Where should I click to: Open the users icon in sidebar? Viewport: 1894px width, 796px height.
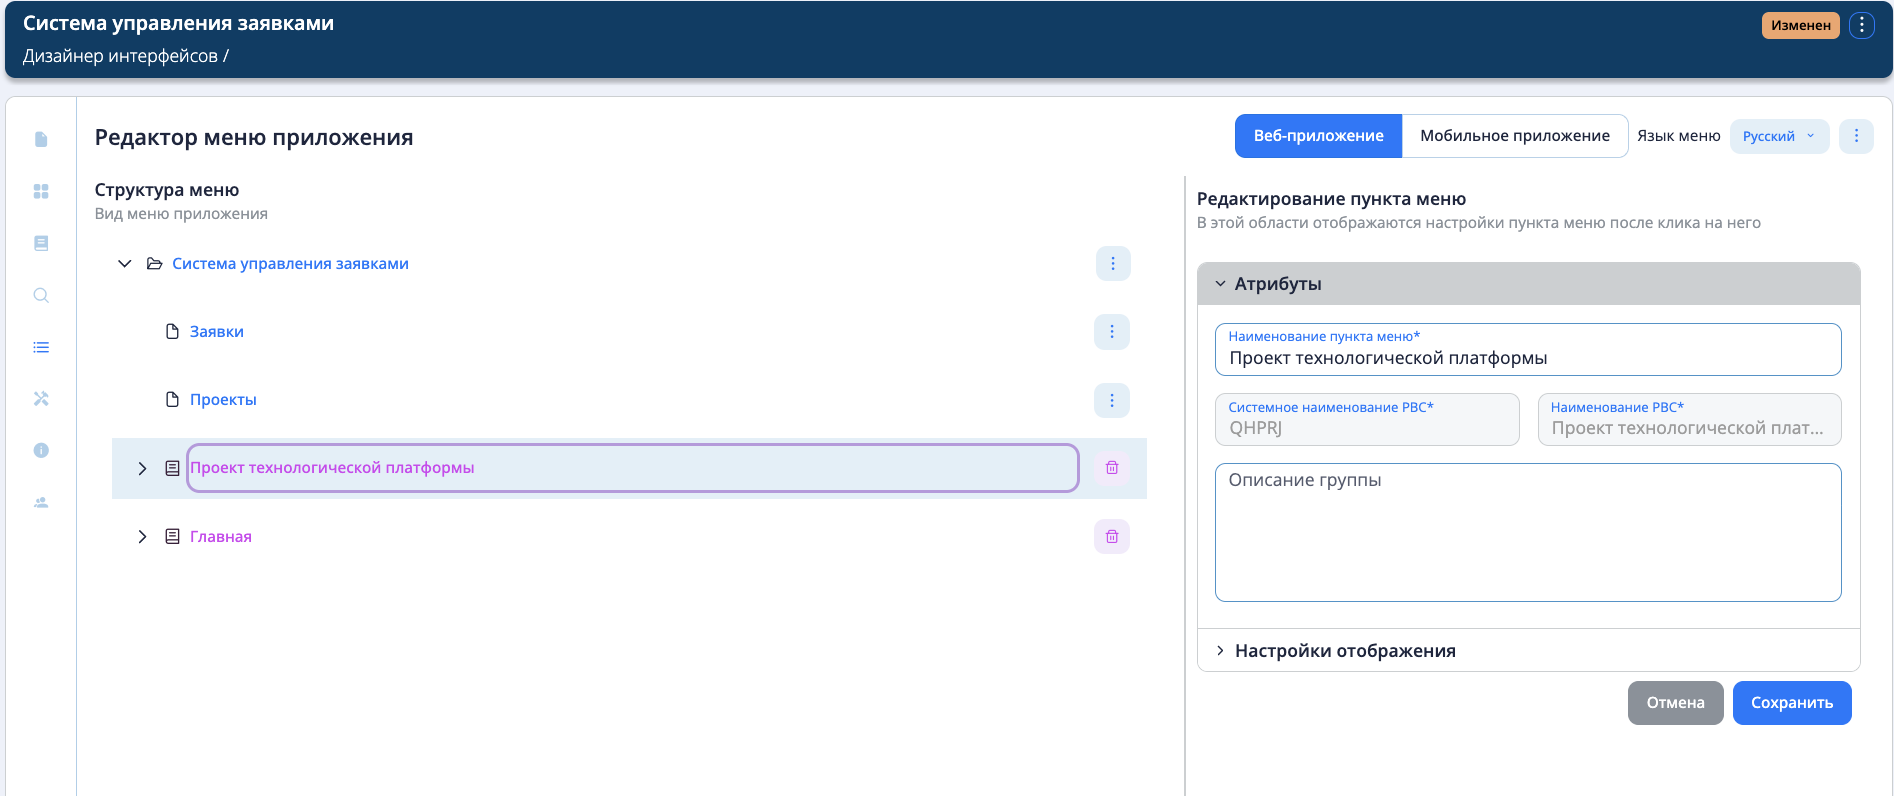41,502
